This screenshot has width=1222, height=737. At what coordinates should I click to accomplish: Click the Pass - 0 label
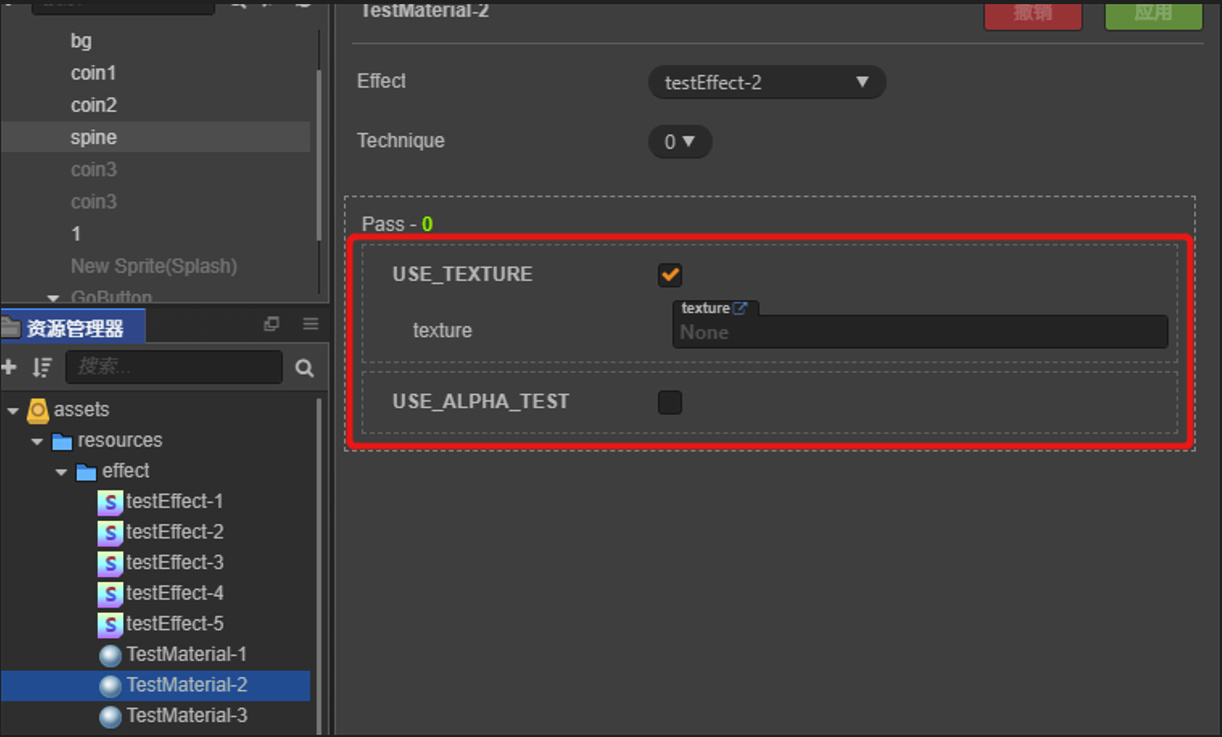pos(397,224)
